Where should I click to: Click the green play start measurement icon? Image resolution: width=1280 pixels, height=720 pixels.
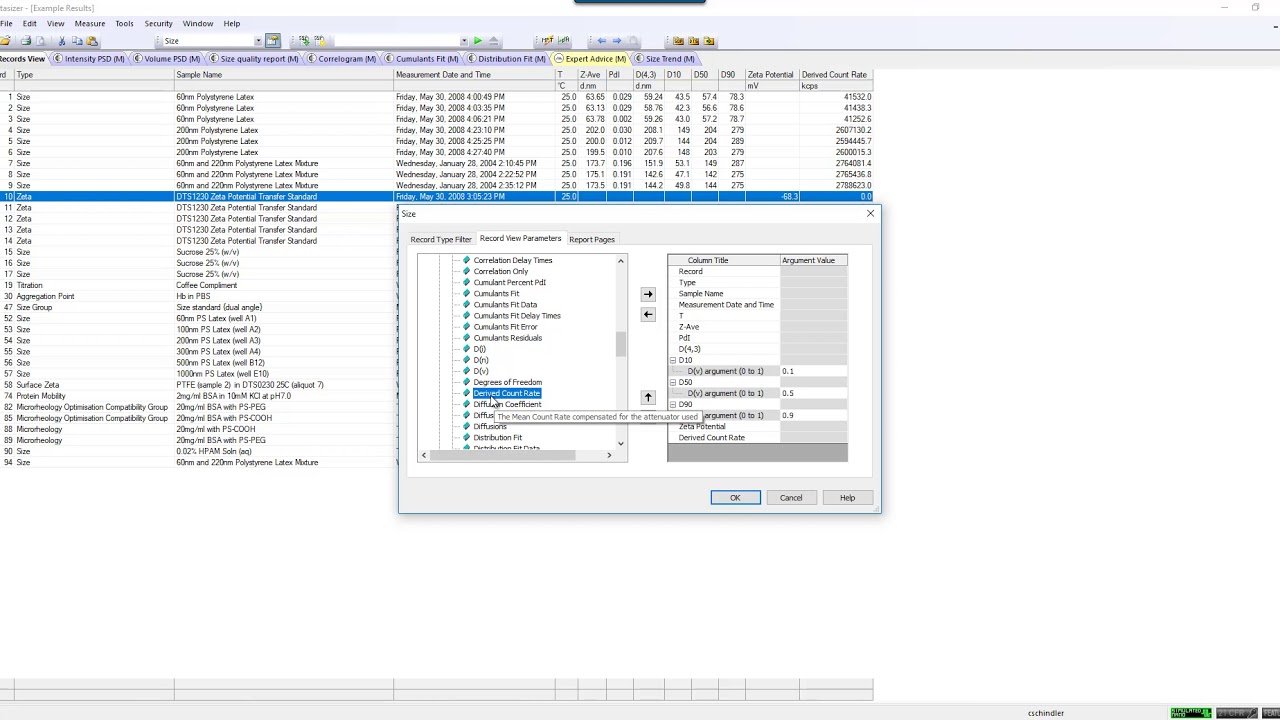click(478, 41)
